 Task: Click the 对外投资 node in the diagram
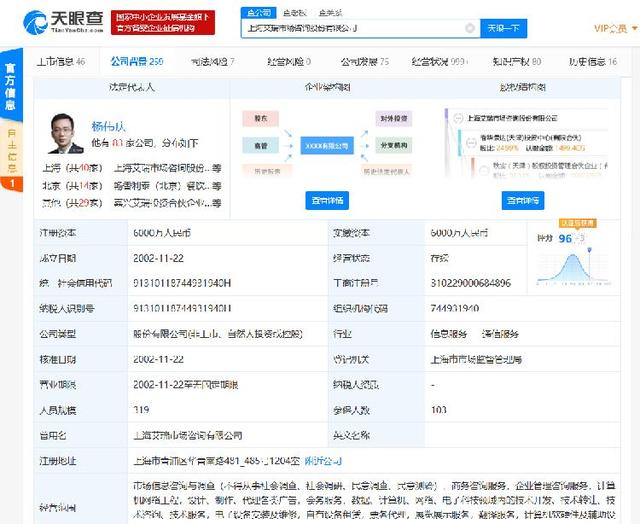point(393,118)
